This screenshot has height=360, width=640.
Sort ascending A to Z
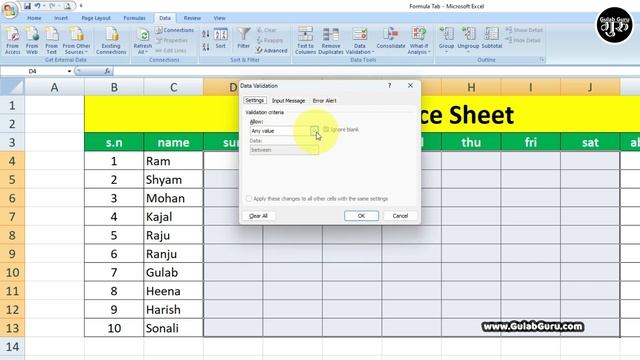(x=206, y=34)
